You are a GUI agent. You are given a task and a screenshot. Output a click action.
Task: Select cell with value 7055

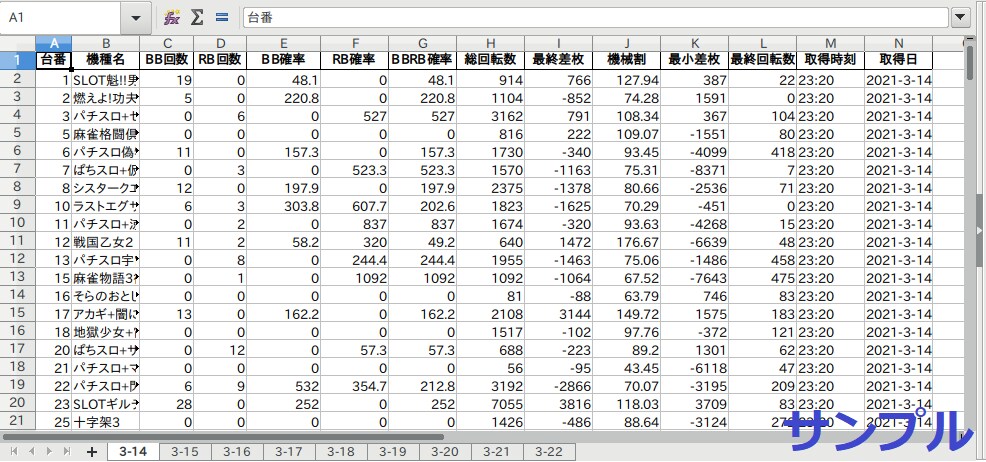[x=490, y=404]
